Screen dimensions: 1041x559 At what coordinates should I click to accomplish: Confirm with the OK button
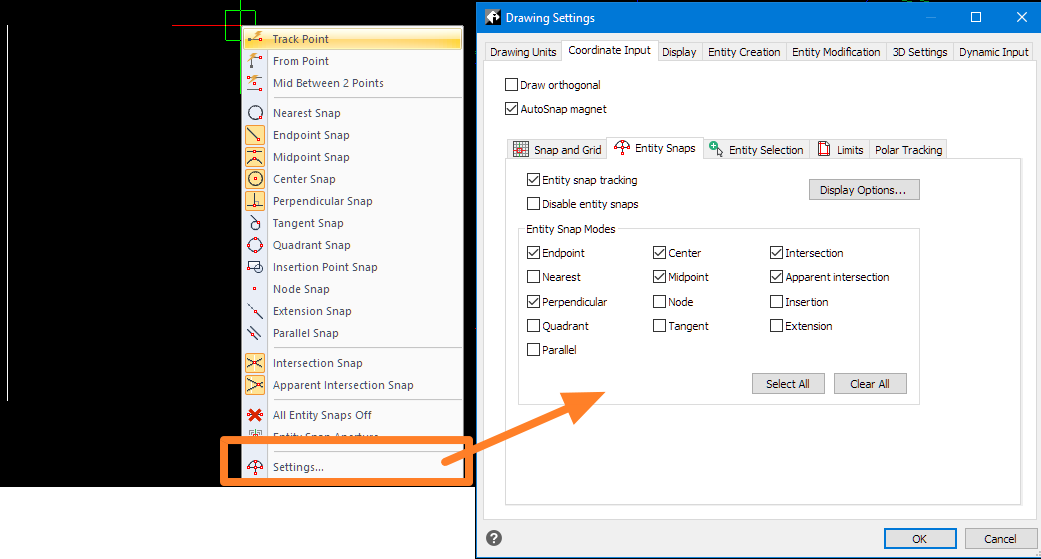pos(920,538)
